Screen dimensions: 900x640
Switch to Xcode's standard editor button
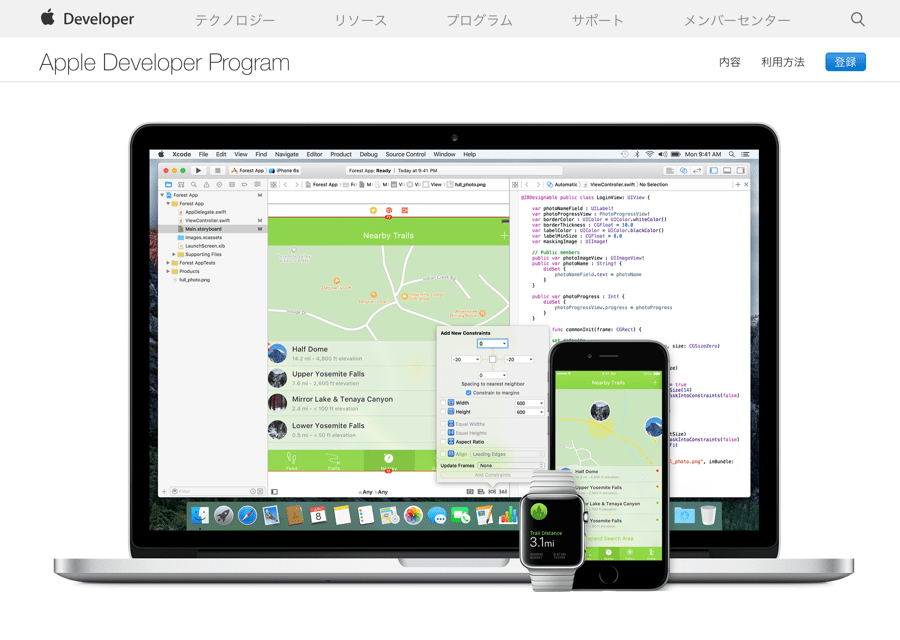[669, 170]
